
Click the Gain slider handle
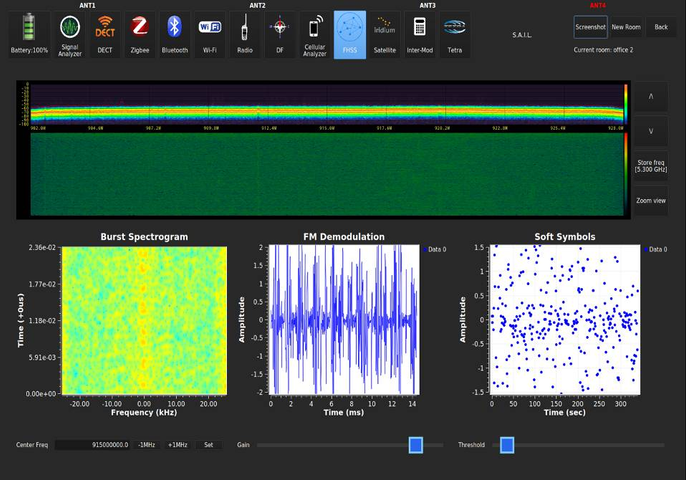[416, 445]
